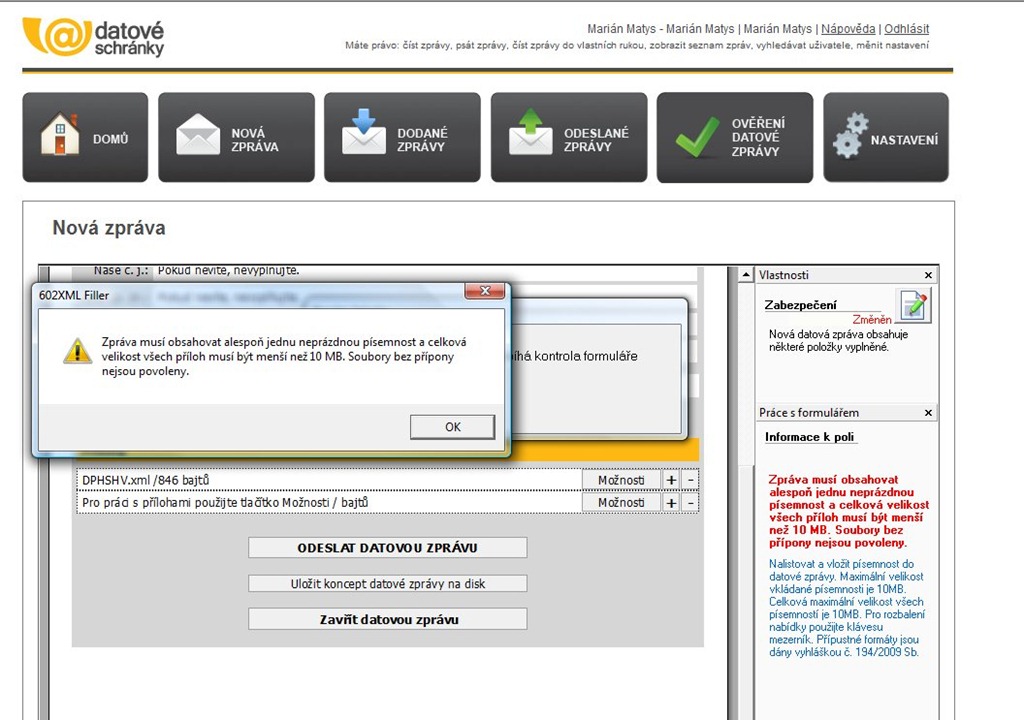Screen dimensions: 1024x720
Task: Close the Práce s formulářem panel
Action: click(928, 413)
